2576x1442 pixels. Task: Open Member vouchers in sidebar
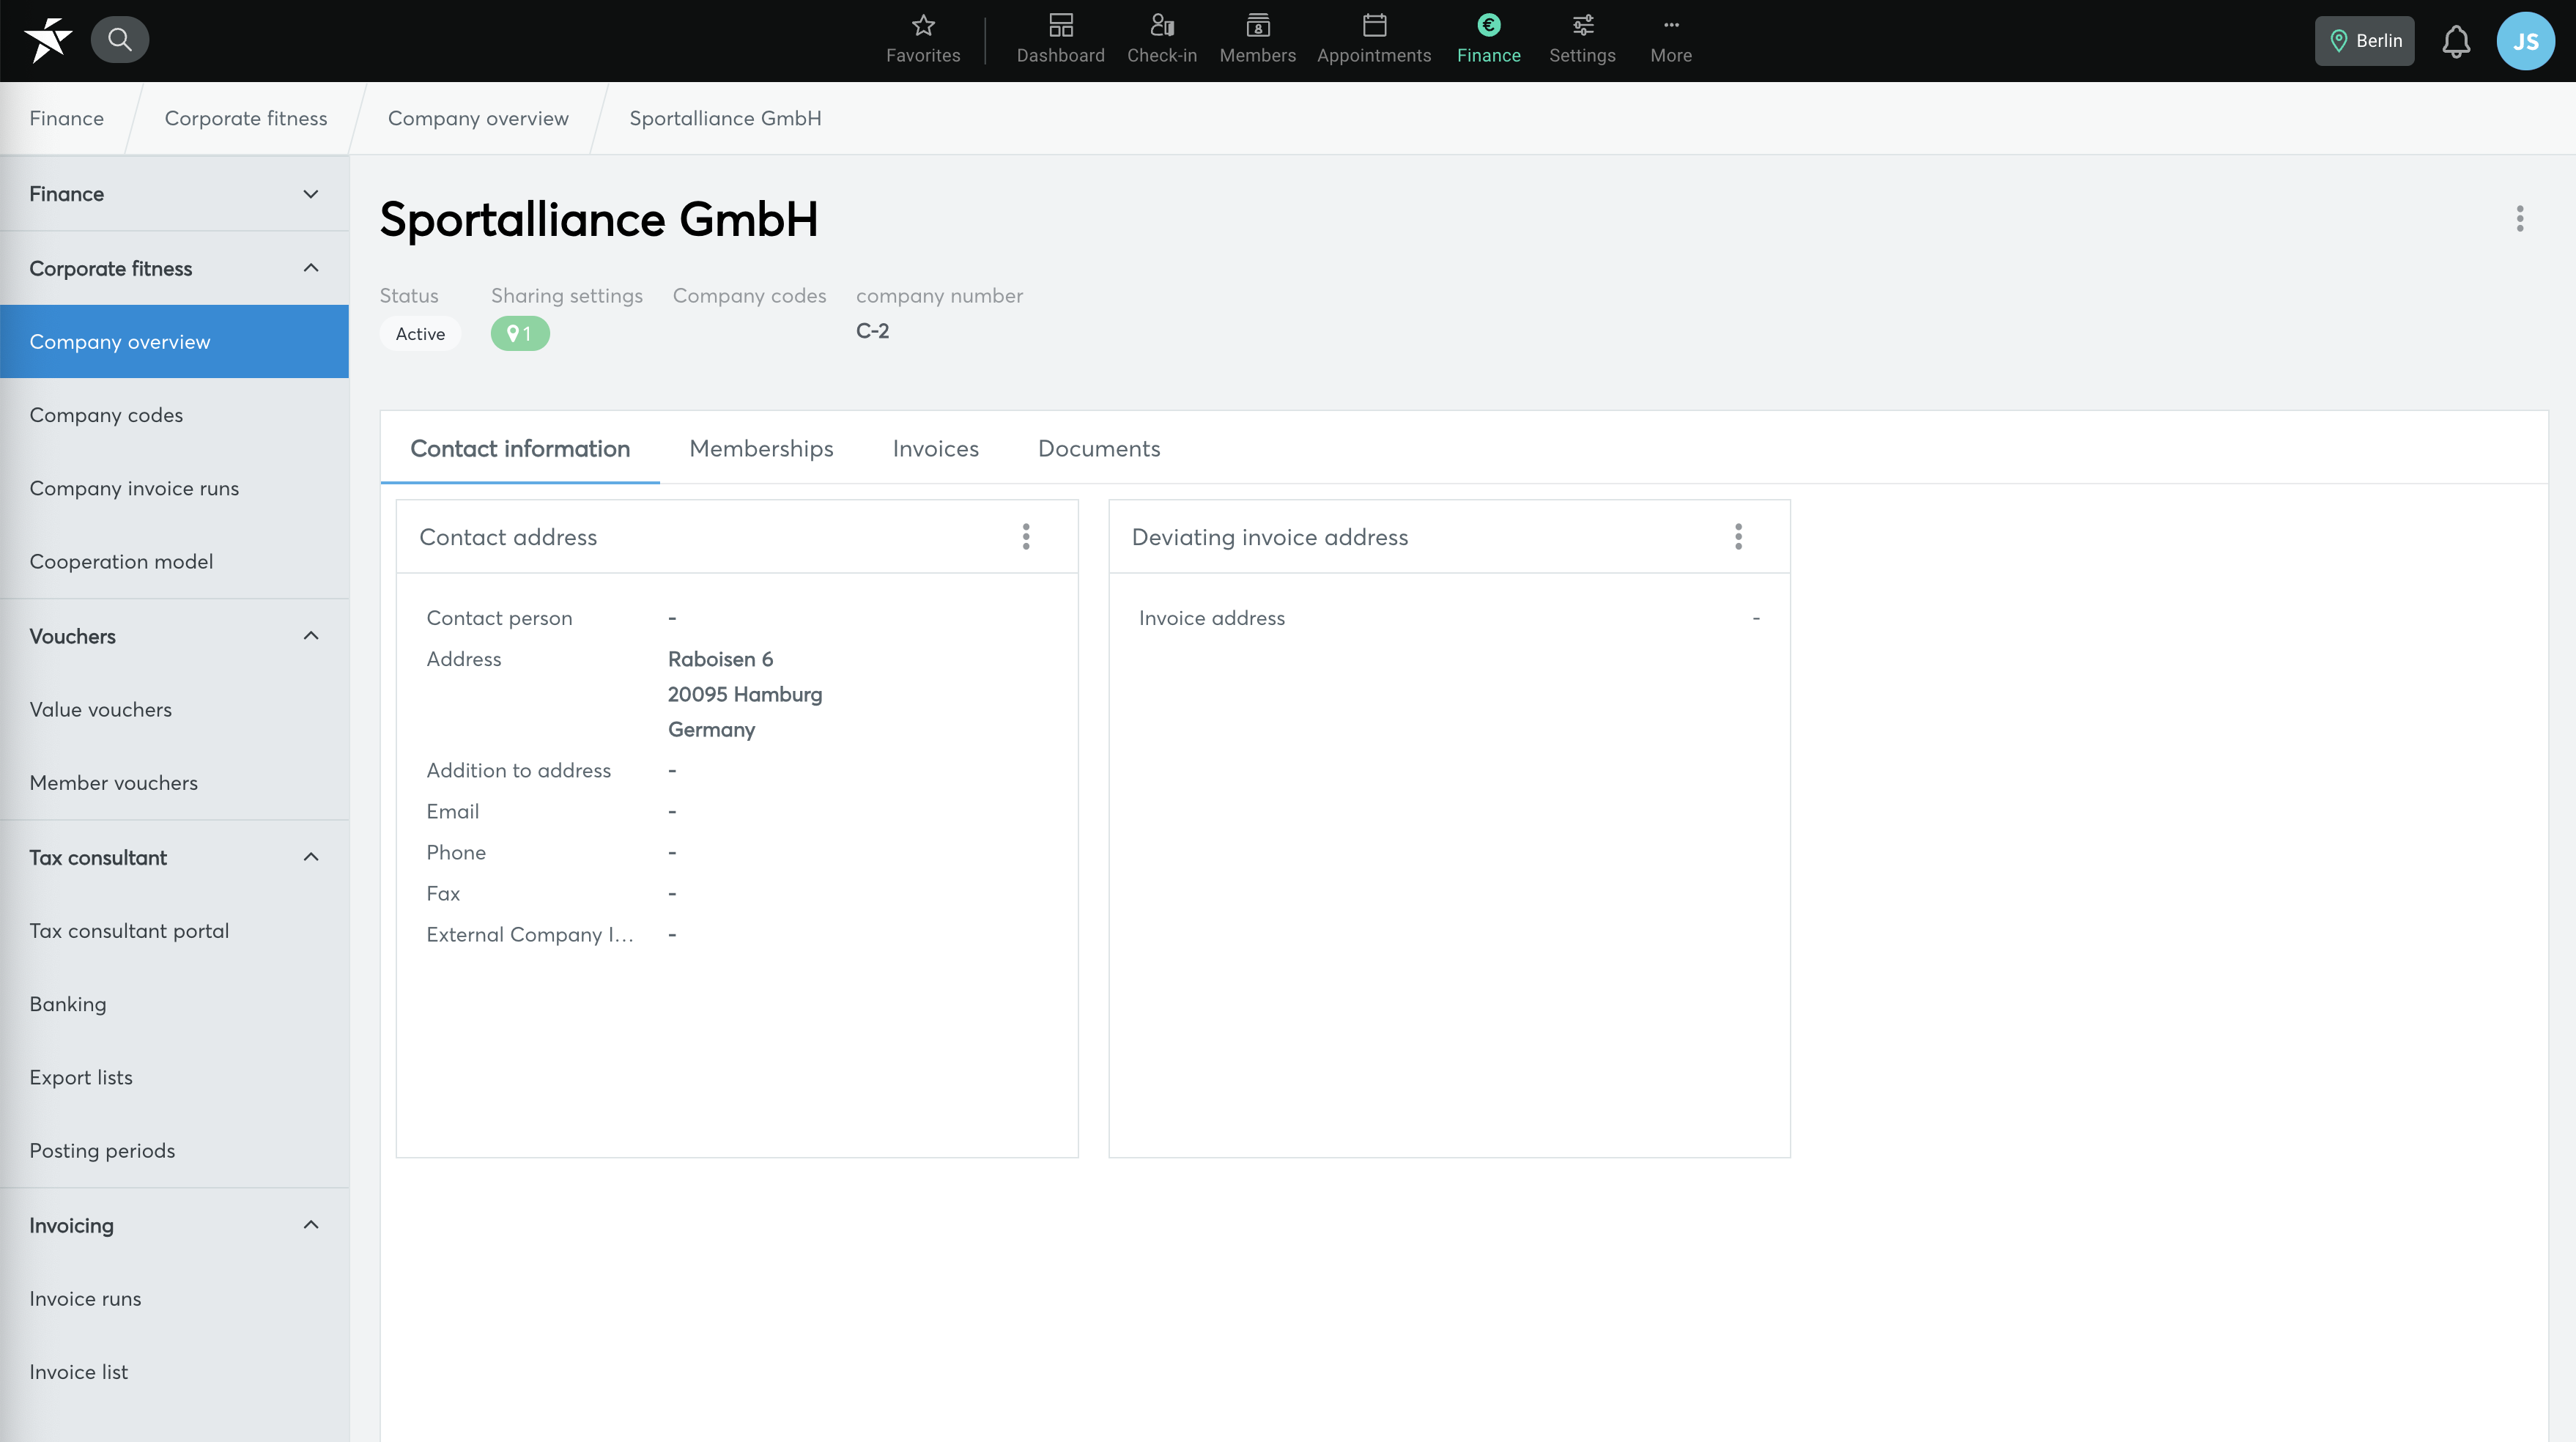click(x=175, y=783)
